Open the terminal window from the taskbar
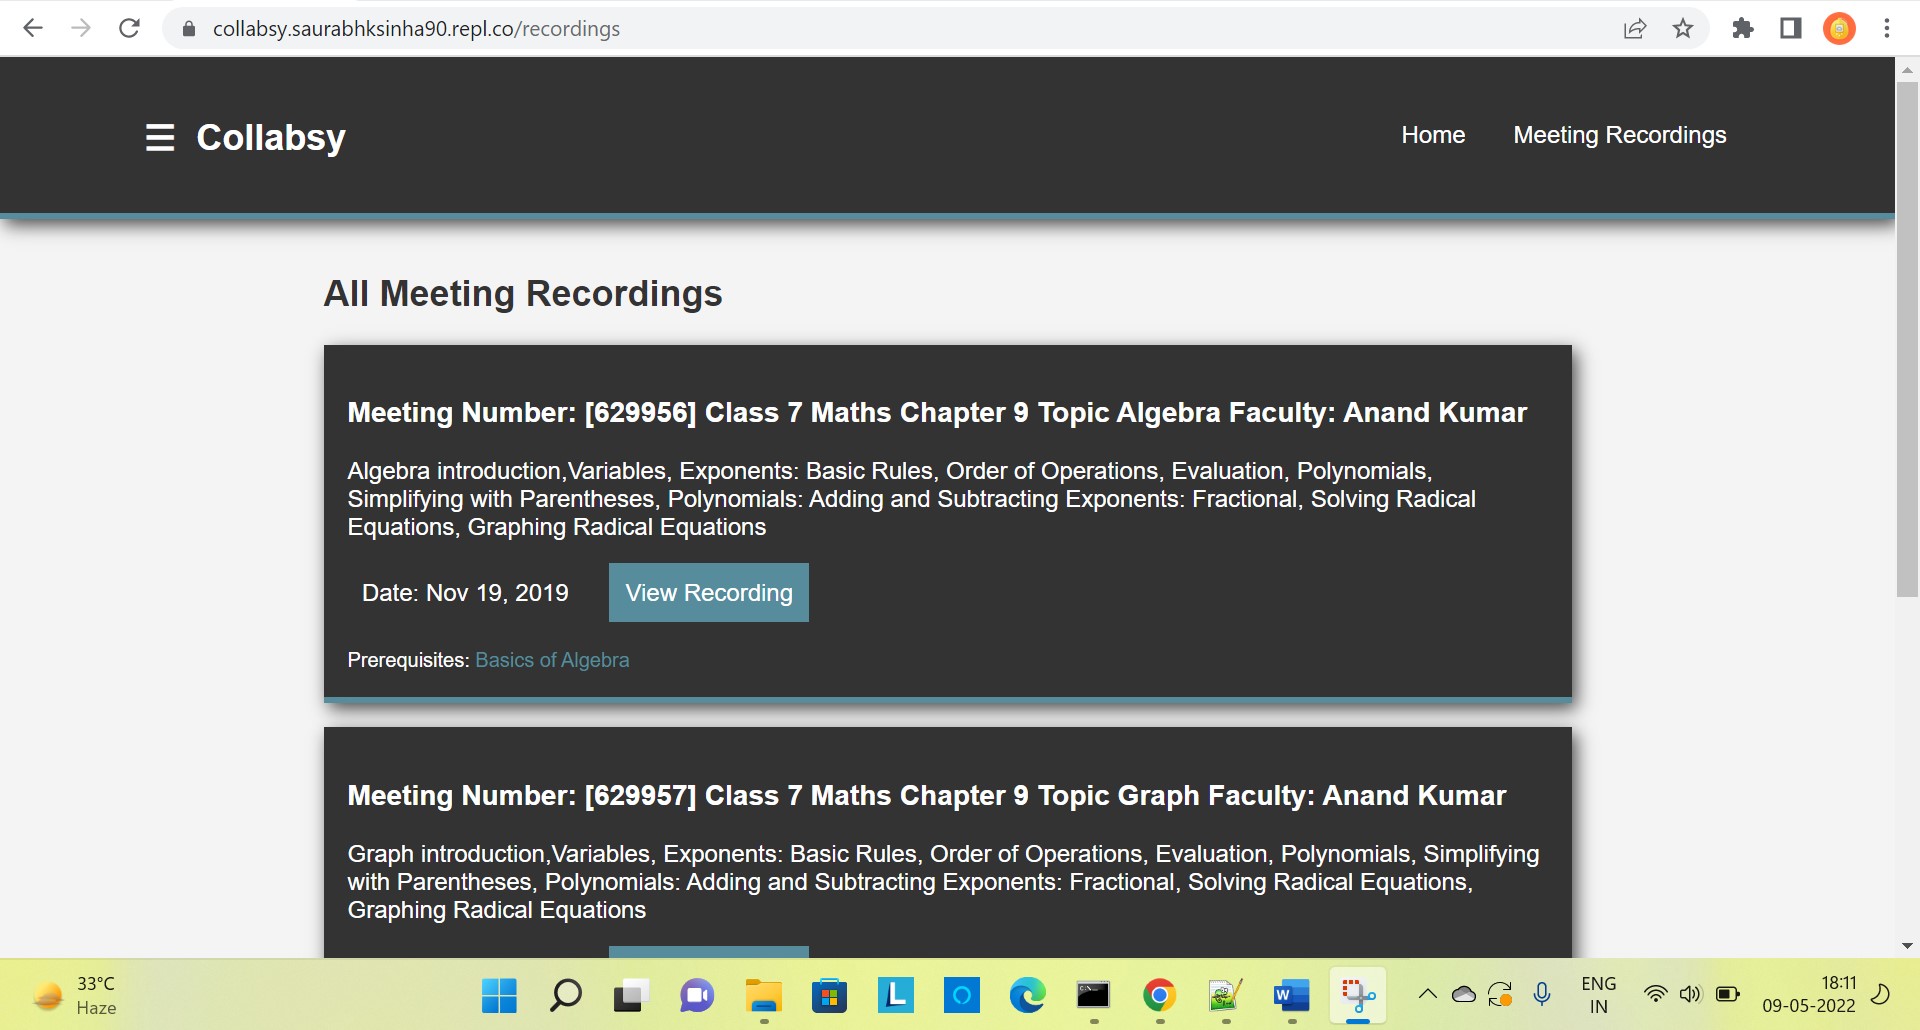Screen dimensions: 1920x1030 pos(1093,996)
